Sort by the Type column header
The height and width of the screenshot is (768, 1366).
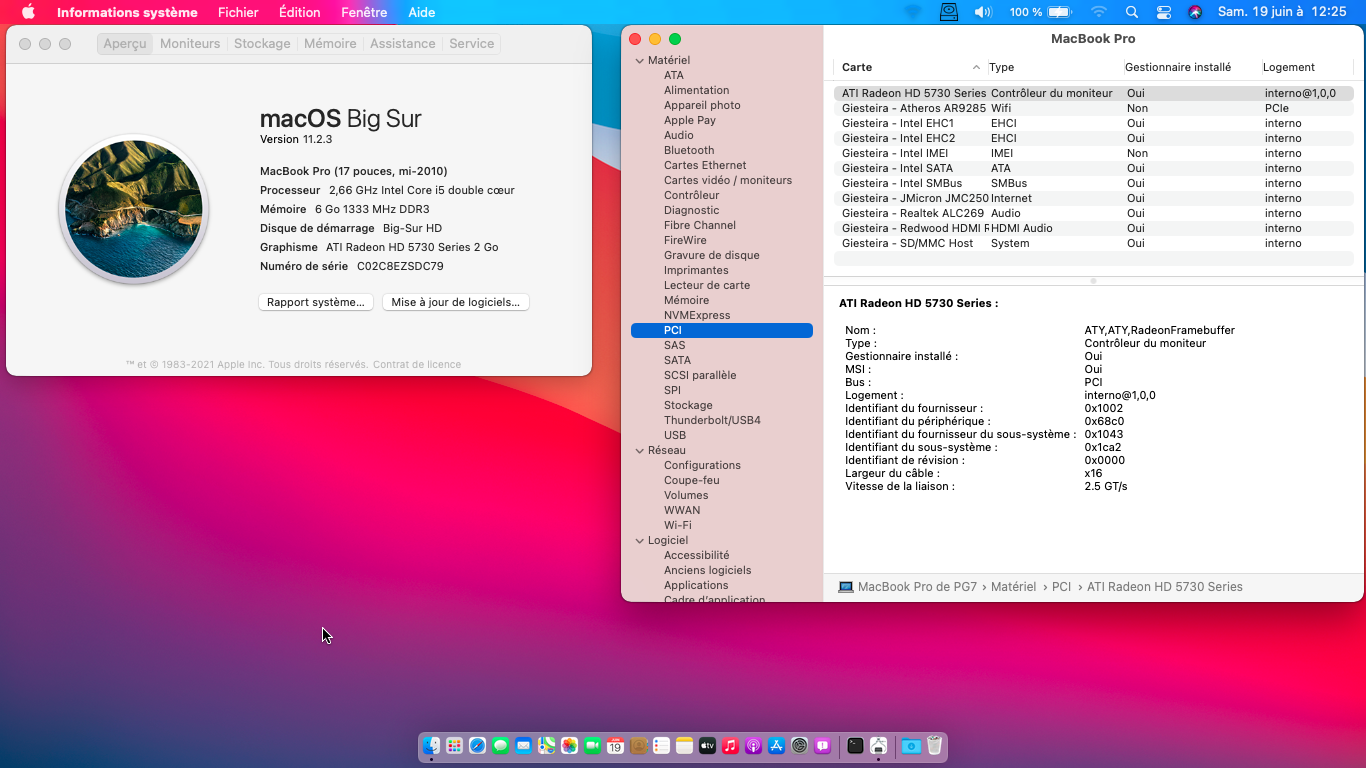tap(1055, 67)
